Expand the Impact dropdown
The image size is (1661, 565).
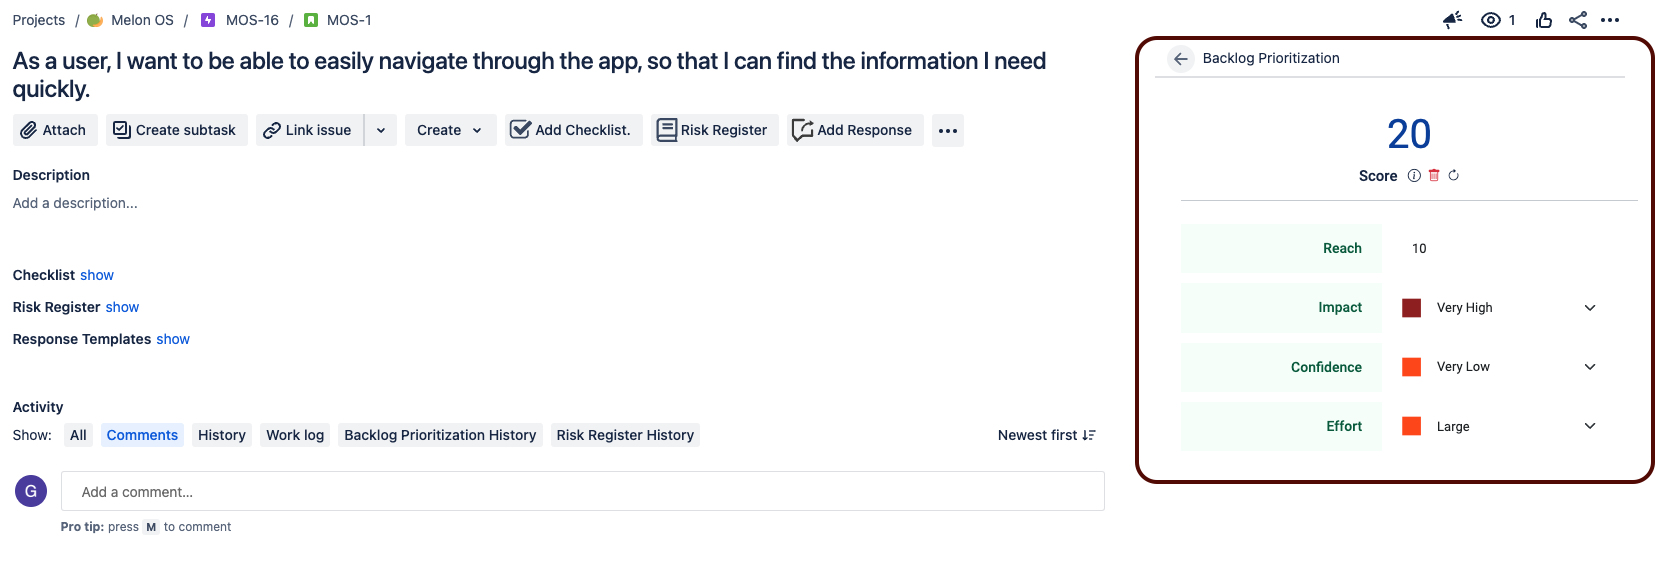point(1590,308)
